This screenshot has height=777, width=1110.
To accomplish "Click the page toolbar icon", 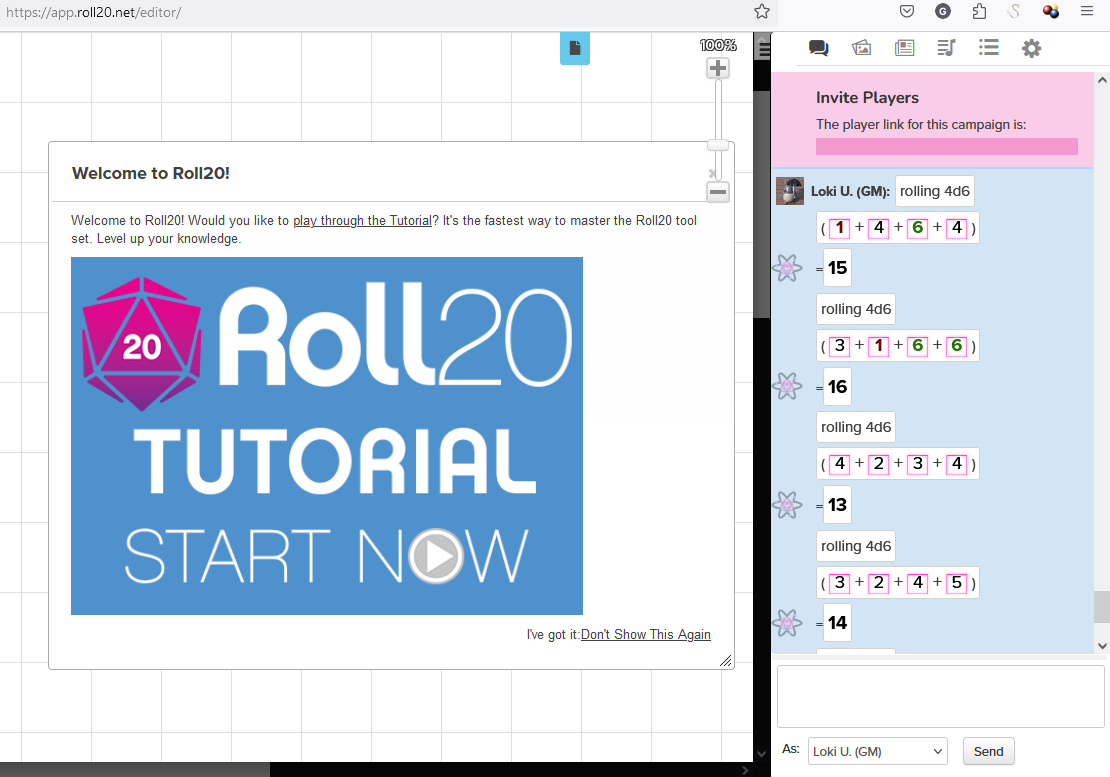I will [x=574, y=48].
